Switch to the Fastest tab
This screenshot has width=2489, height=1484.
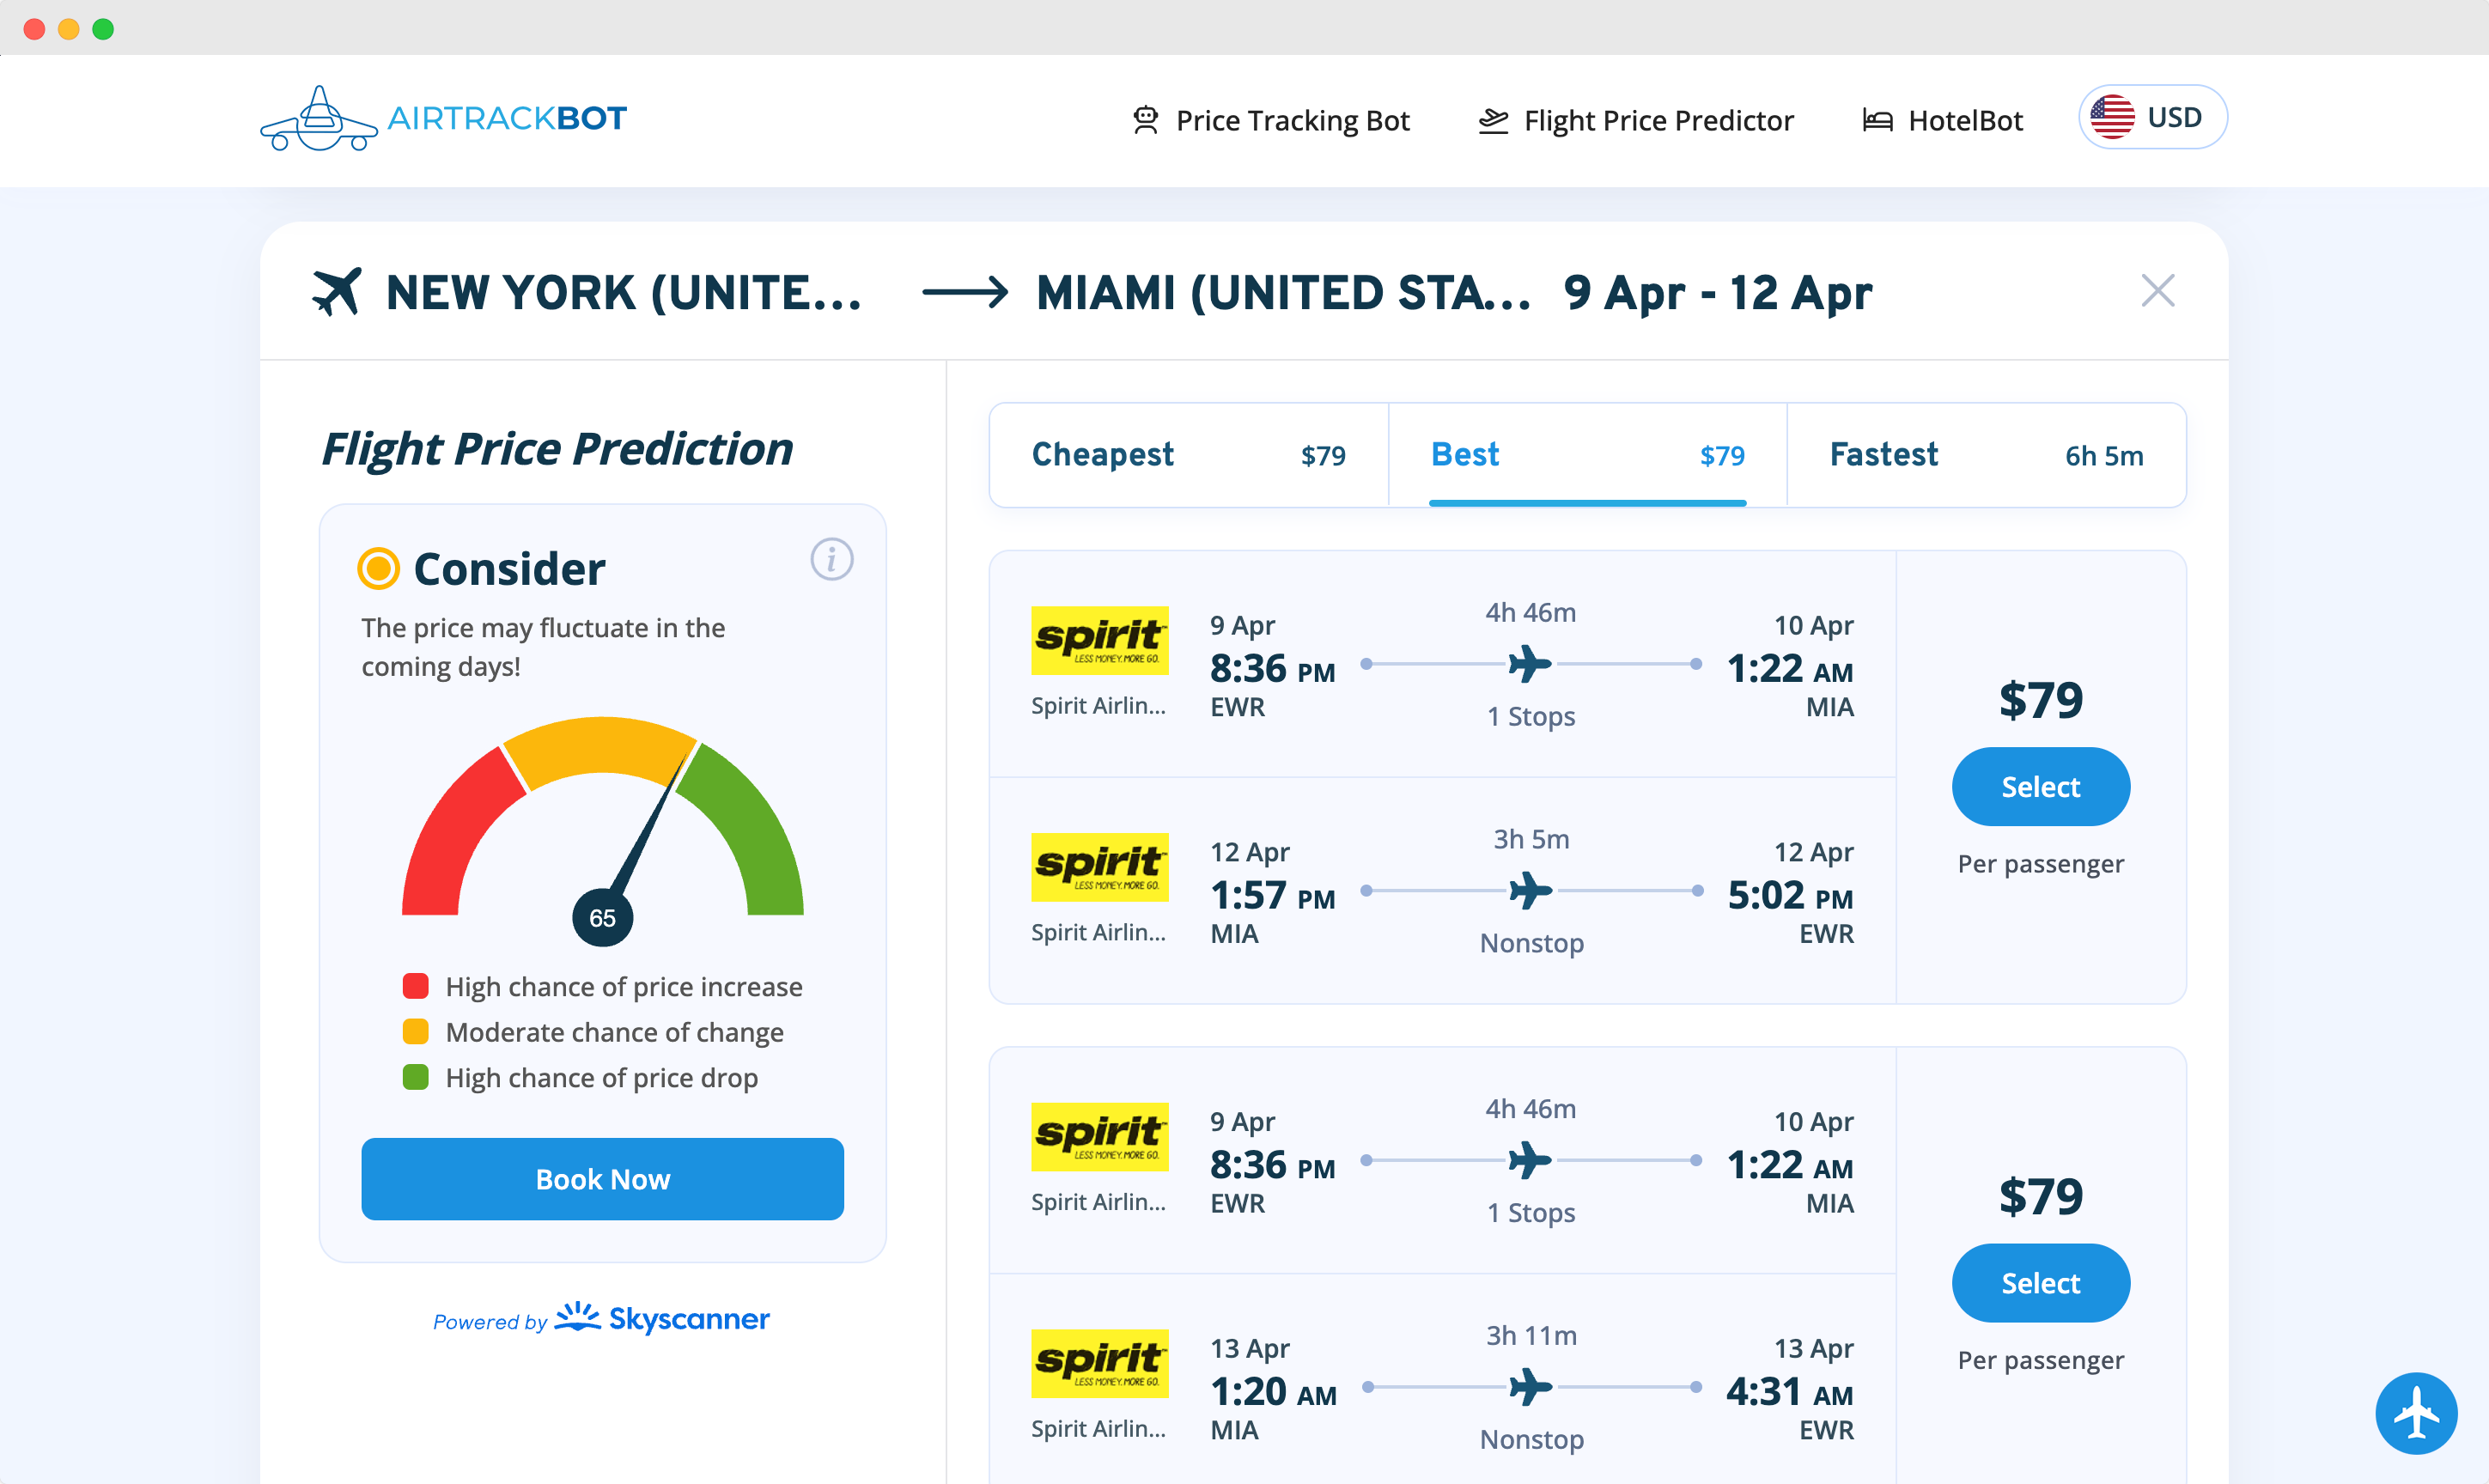(1986, 455)
